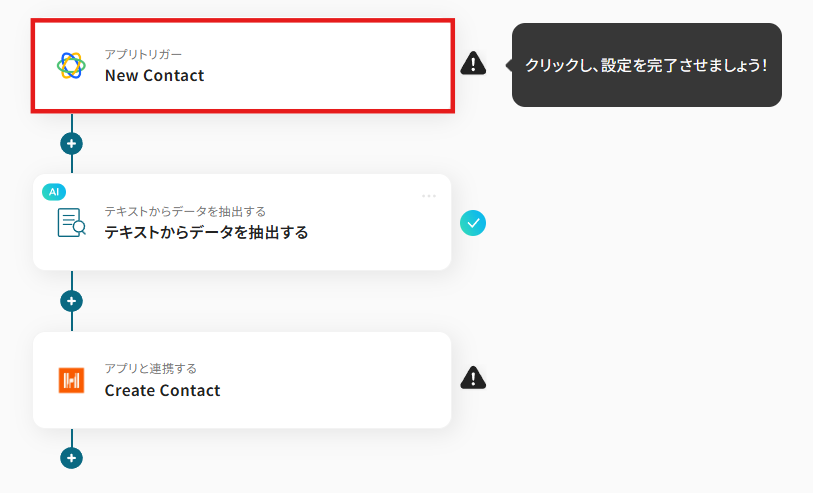813x493 pixels.
Task: Open three-dot menu on text extraction card
Action: click(429, 196)
